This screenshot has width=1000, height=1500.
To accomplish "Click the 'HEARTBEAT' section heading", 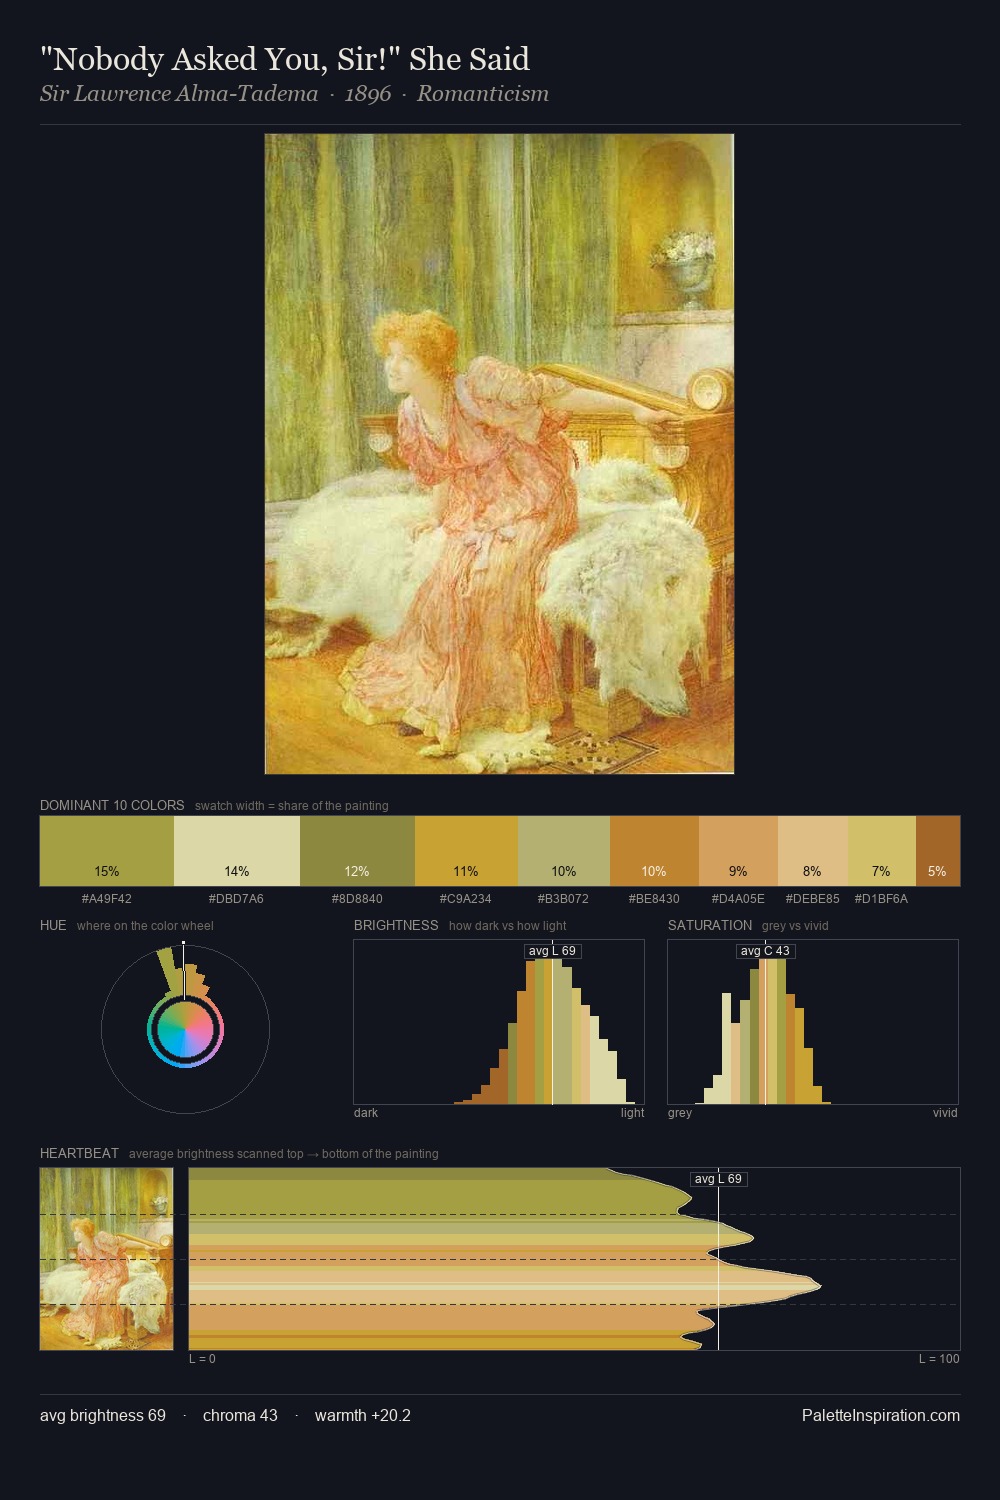I will point(79,1153).
